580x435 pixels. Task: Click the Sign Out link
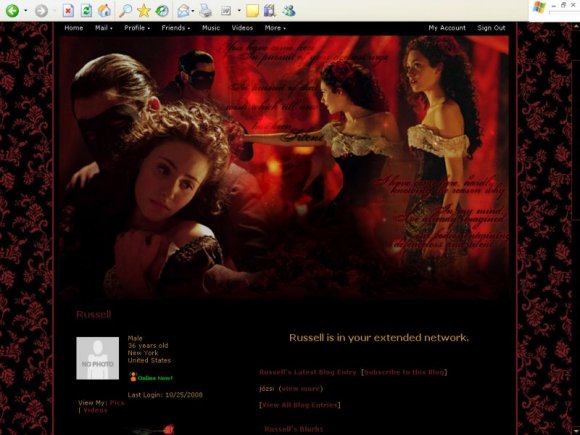[491, 28]
